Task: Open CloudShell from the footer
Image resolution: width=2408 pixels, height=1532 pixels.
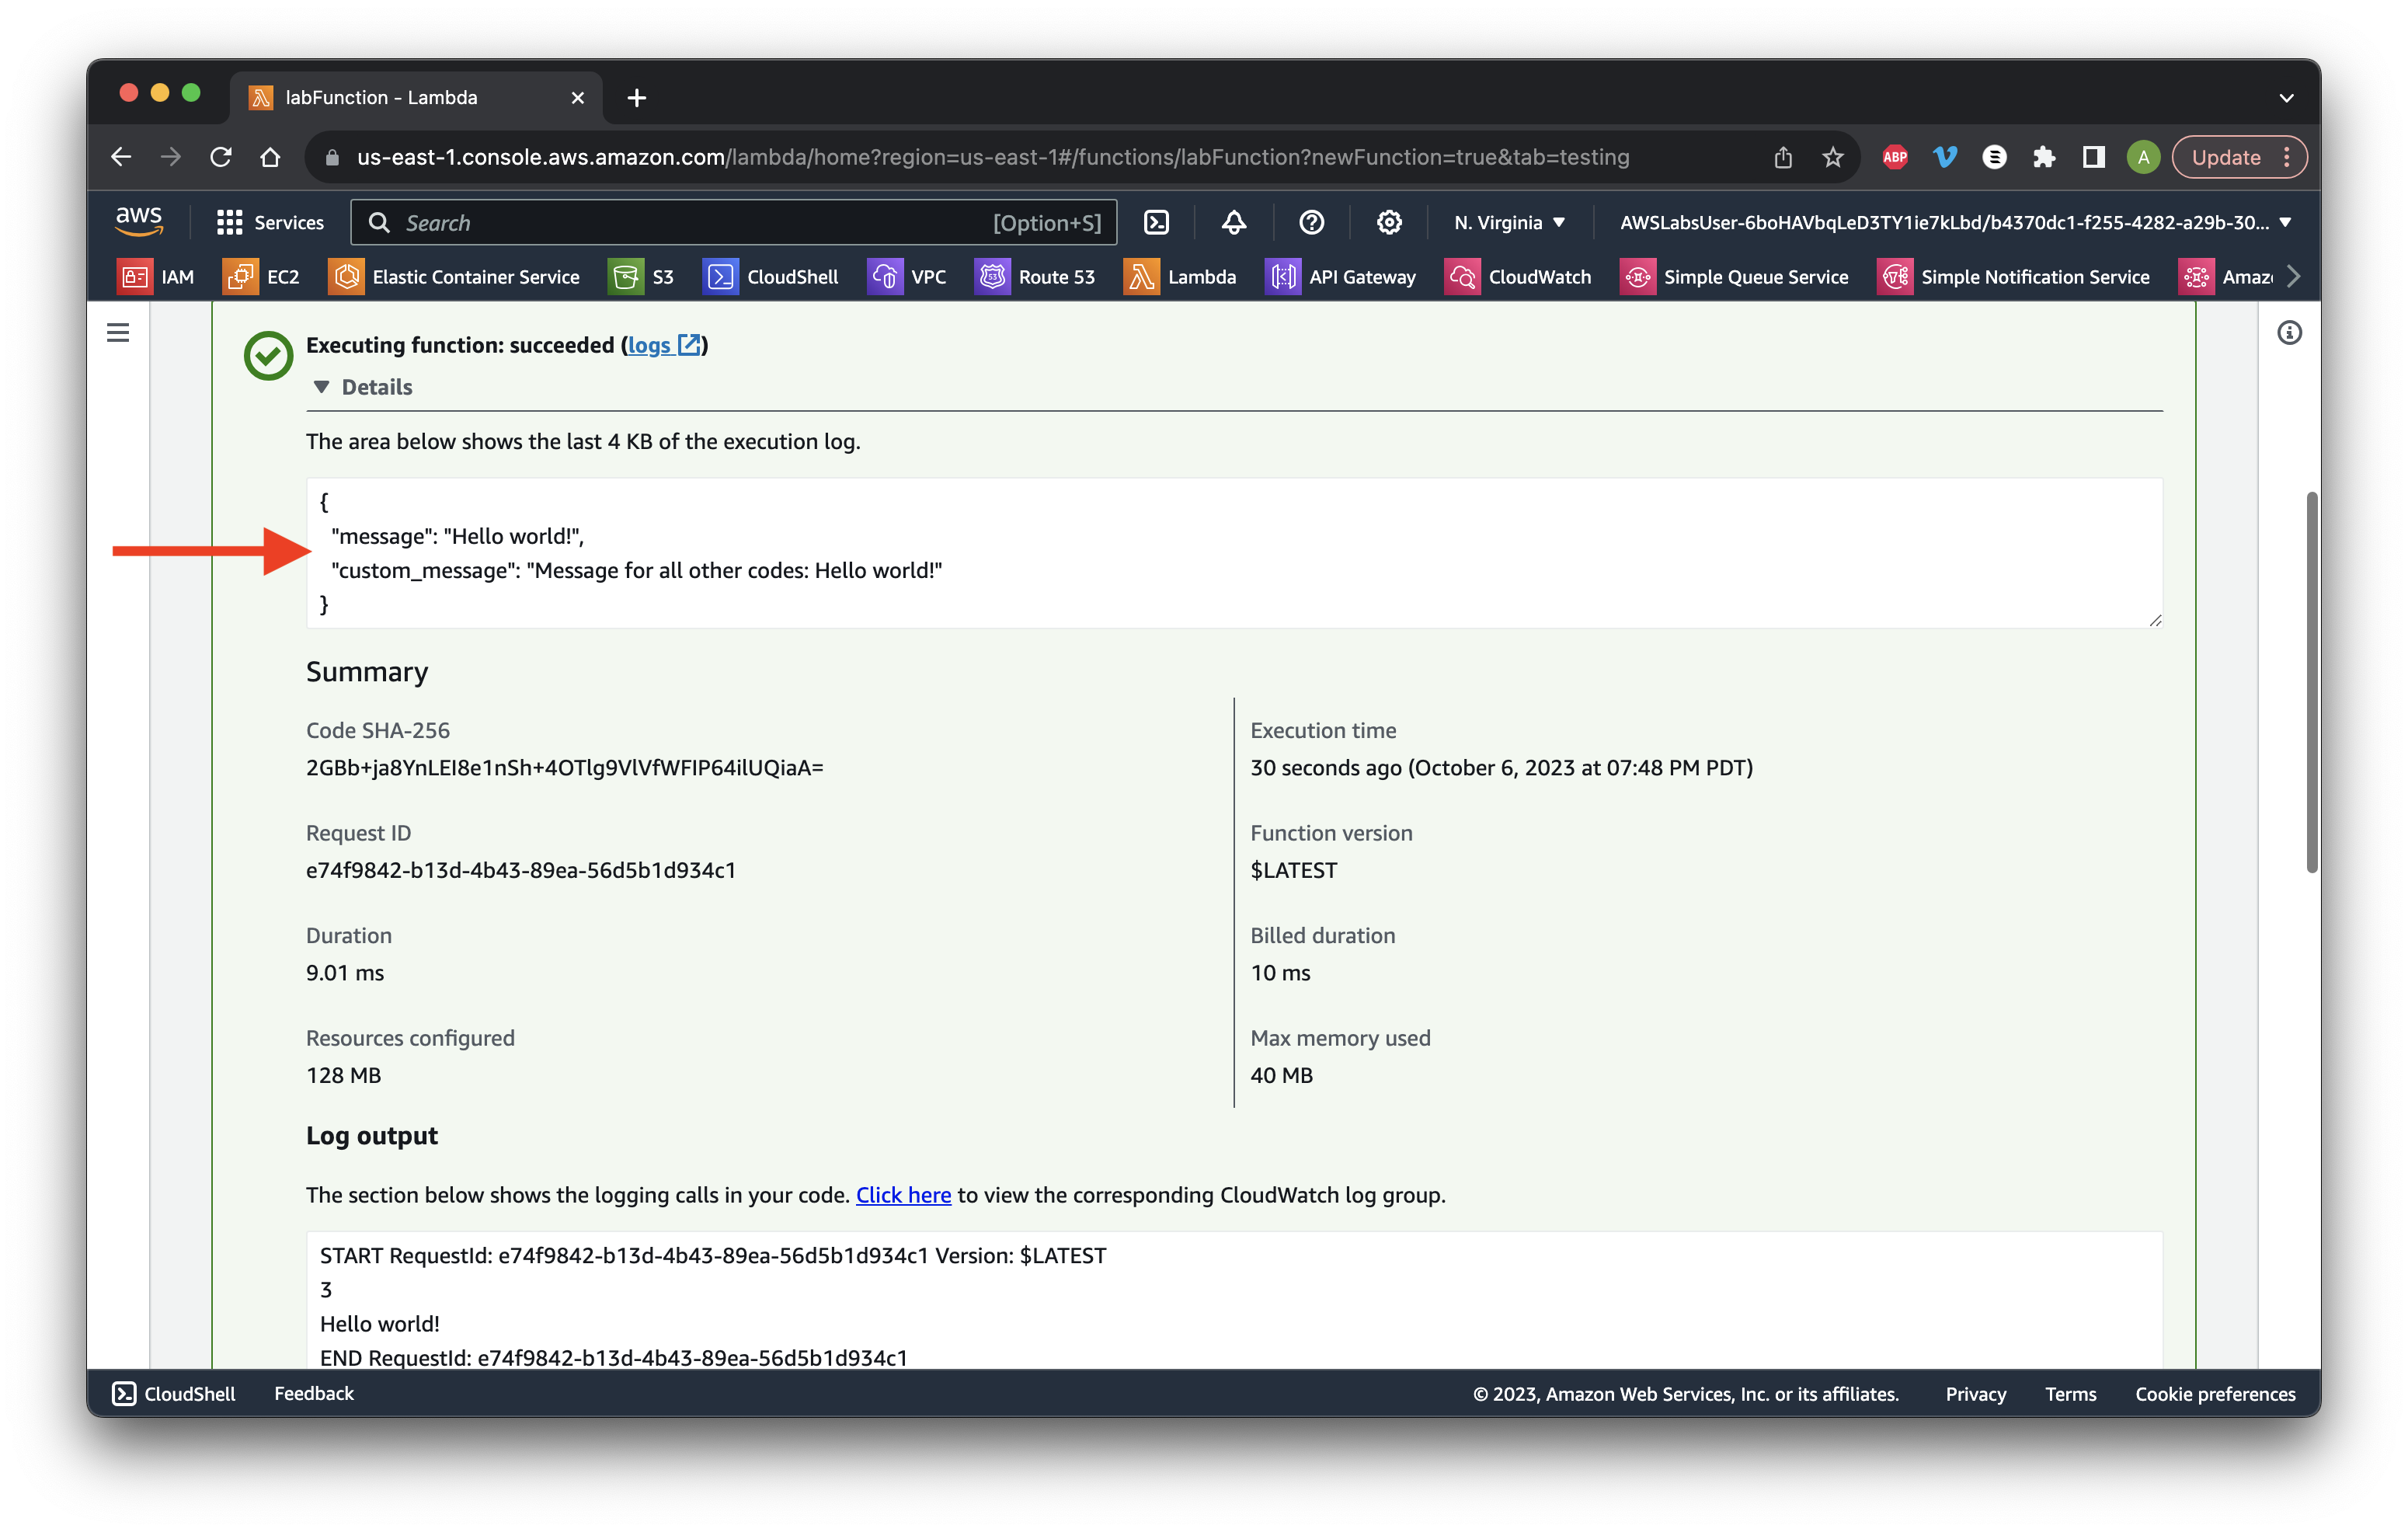Action: point(173,1393)
